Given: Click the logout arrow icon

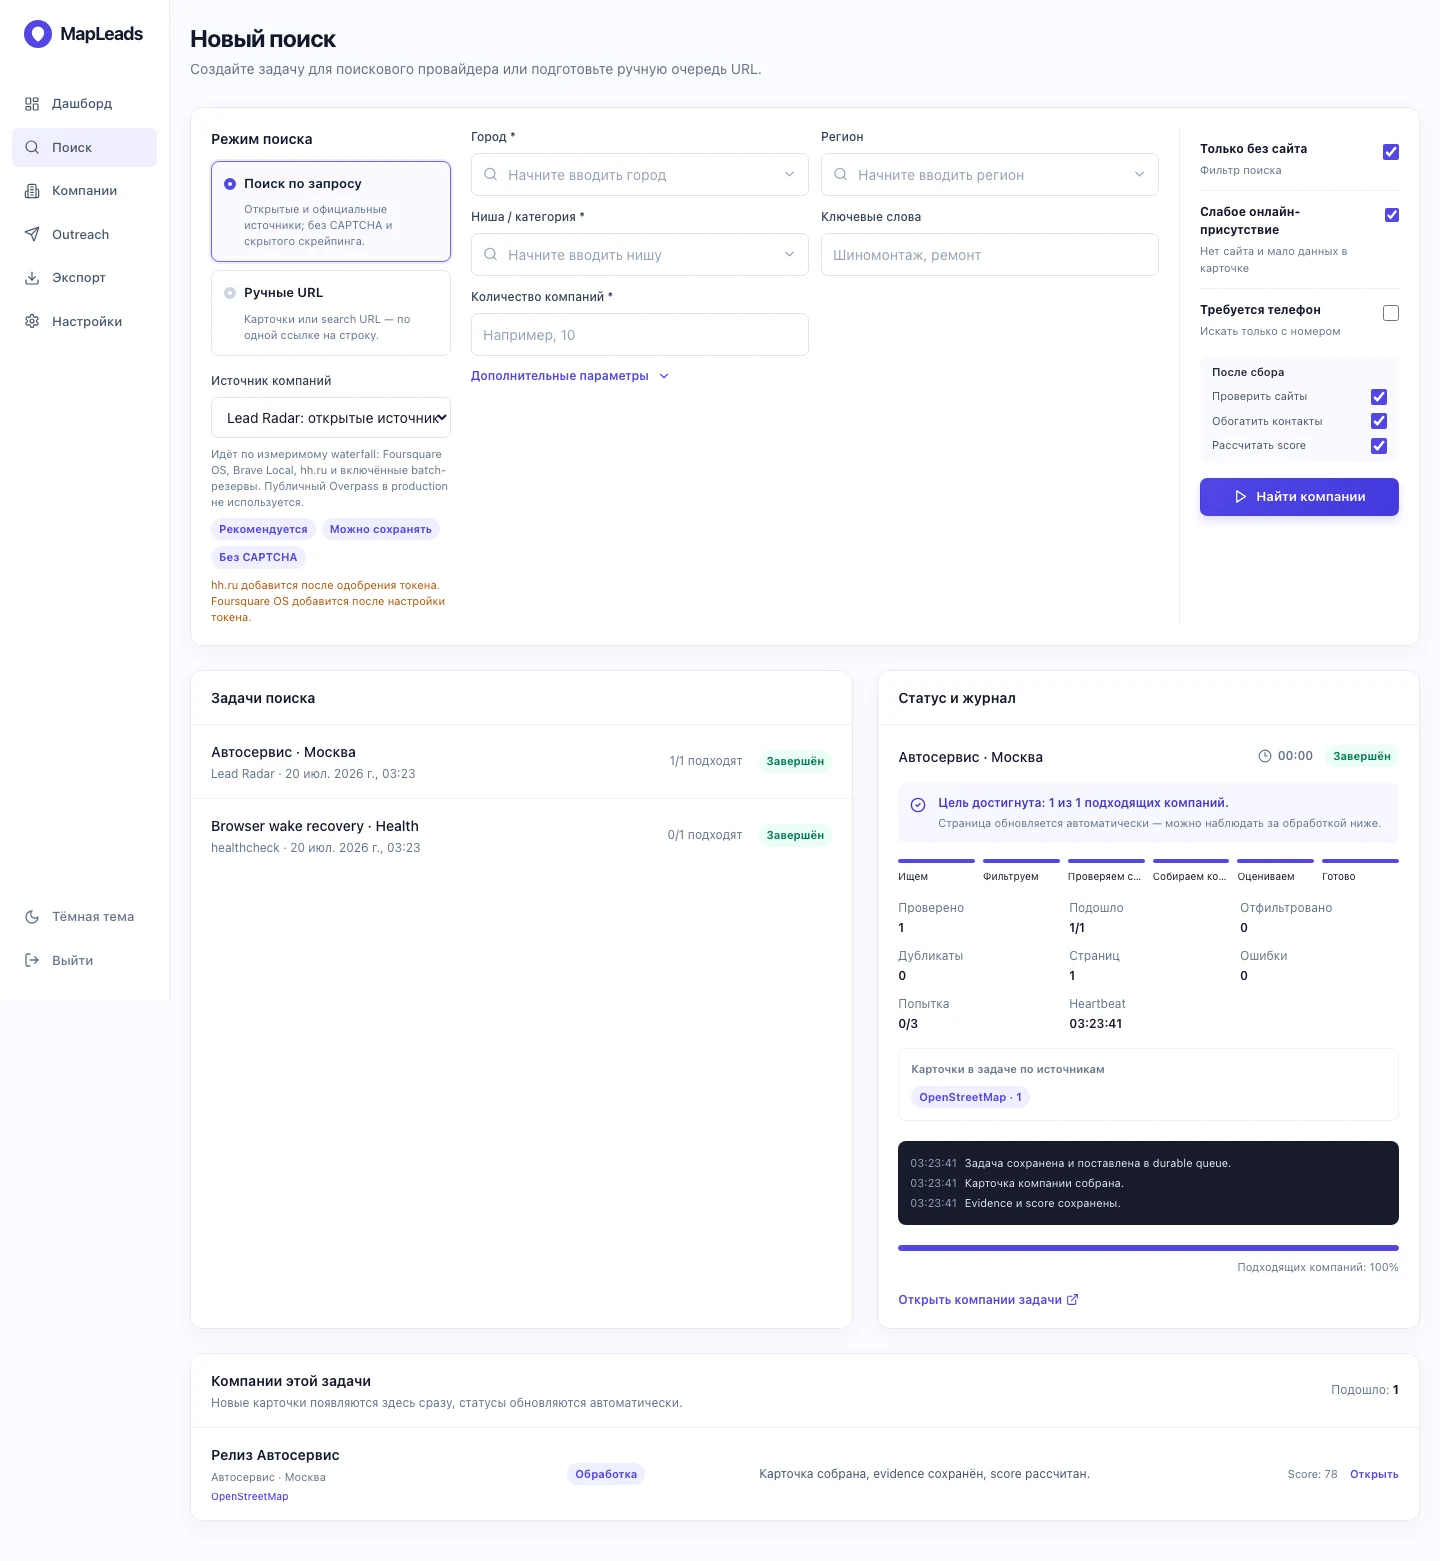Looking at the screenshot, I should (x=32, y=961).
